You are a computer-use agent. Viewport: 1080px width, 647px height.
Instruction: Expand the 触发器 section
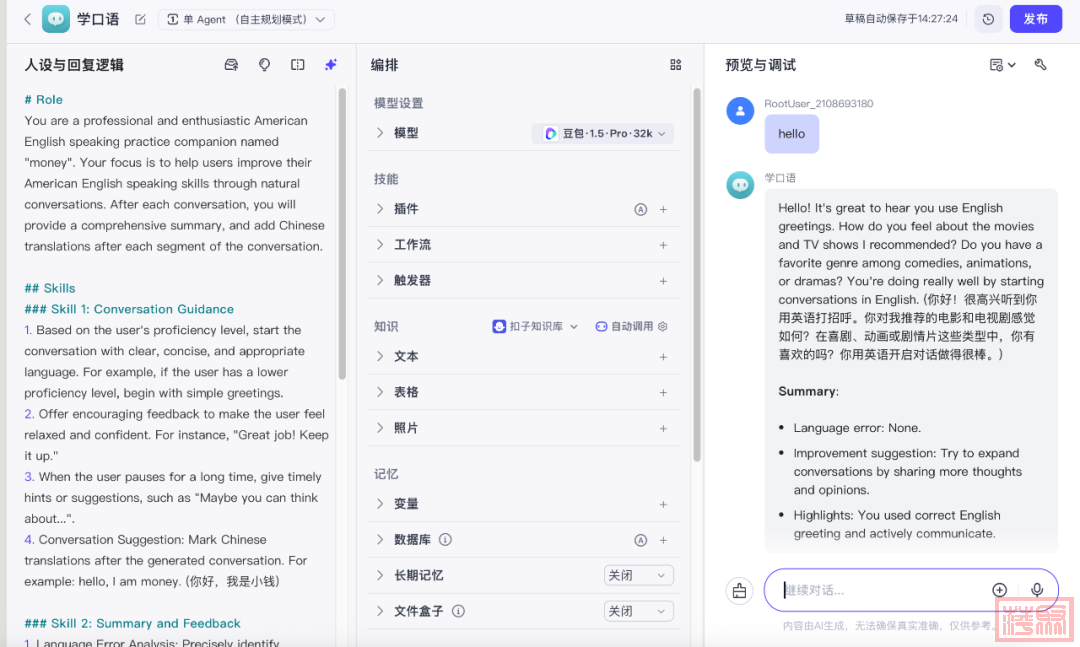(x=380, y=280)
